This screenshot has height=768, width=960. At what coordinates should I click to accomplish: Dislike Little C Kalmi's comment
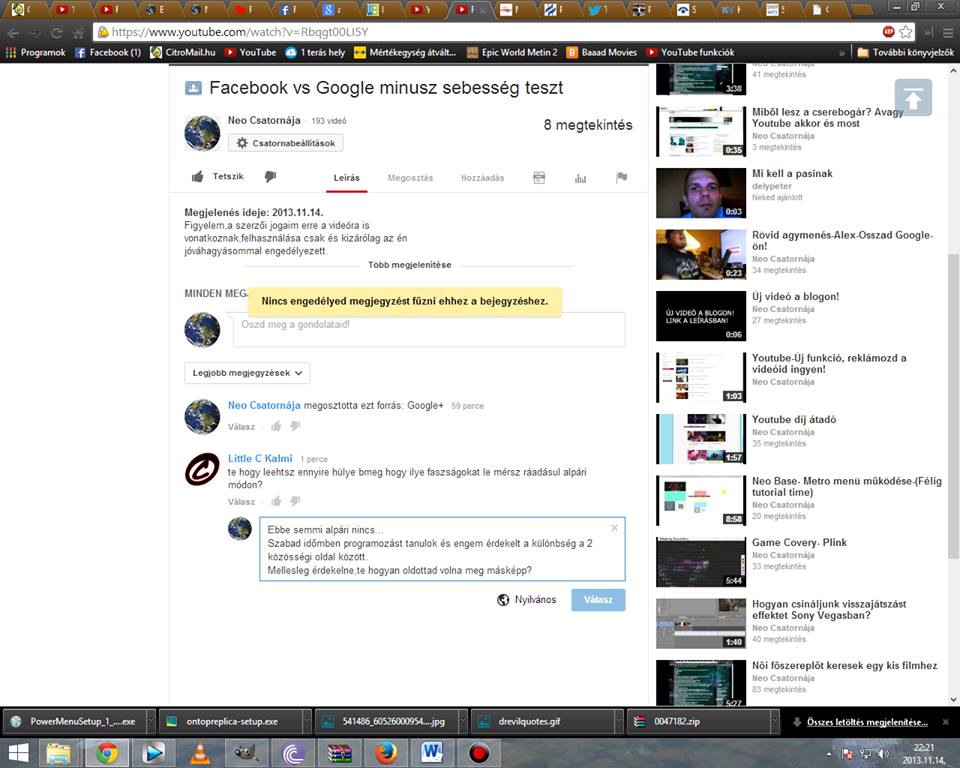tap(295, 501)
